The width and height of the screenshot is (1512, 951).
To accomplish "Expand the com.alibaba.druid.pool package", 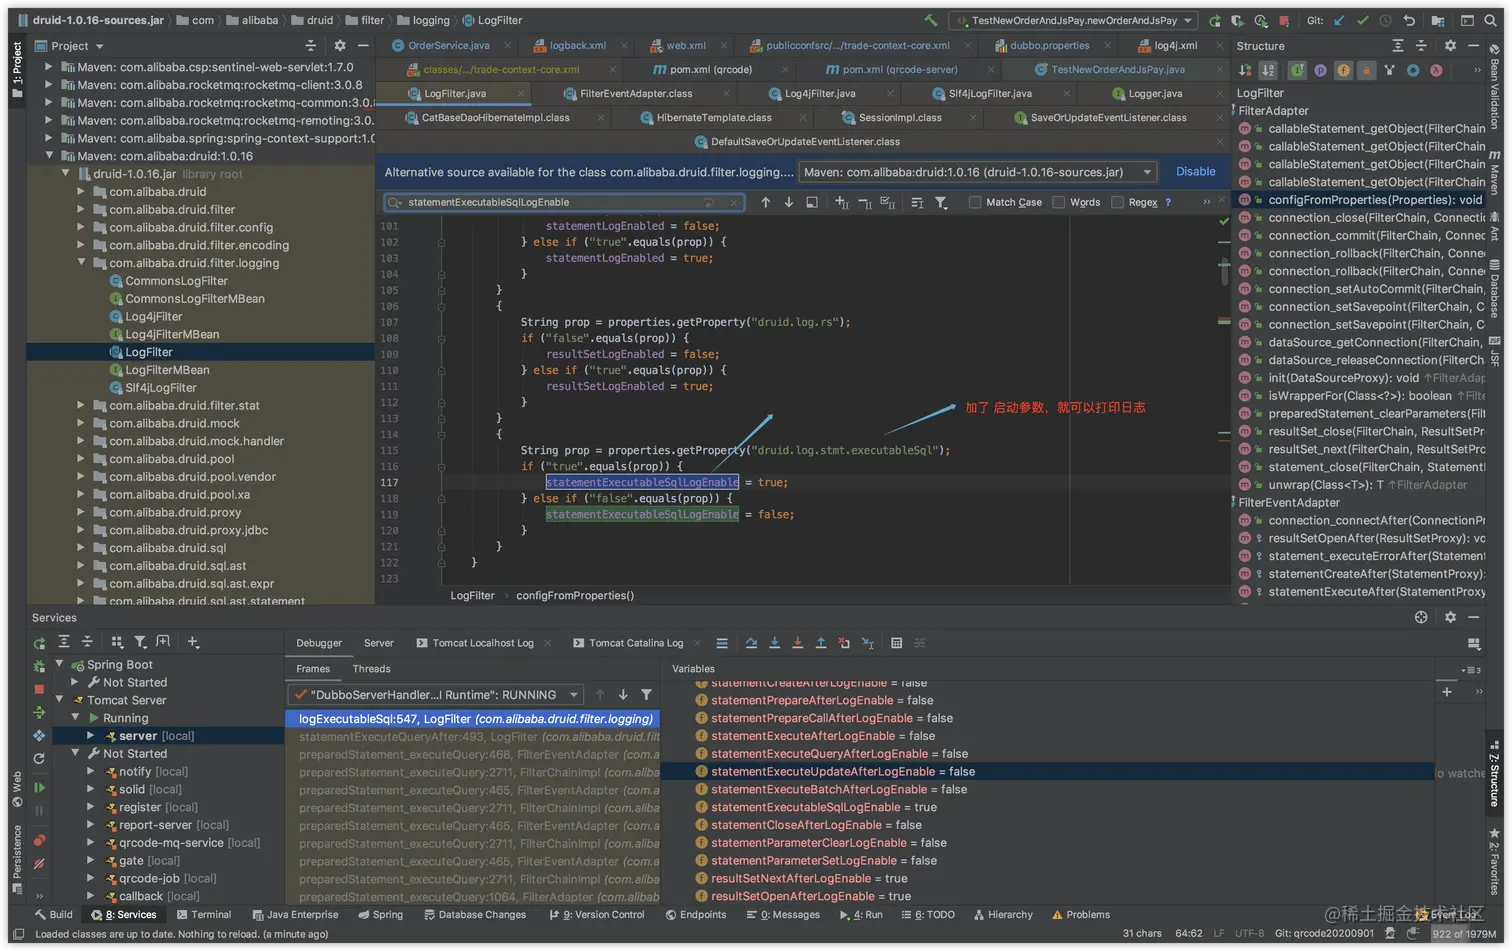I will click(x=81, y=459).
